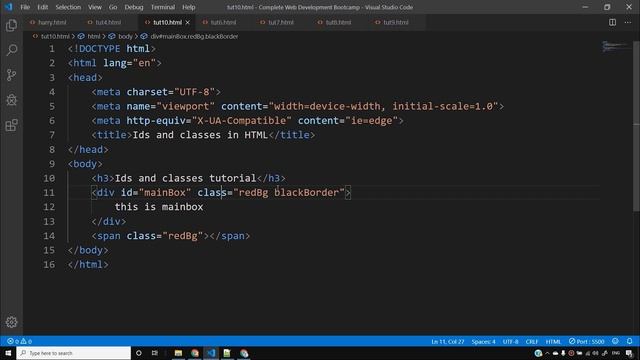
Task: Select the active tut10.html tab
Action: 167,22
